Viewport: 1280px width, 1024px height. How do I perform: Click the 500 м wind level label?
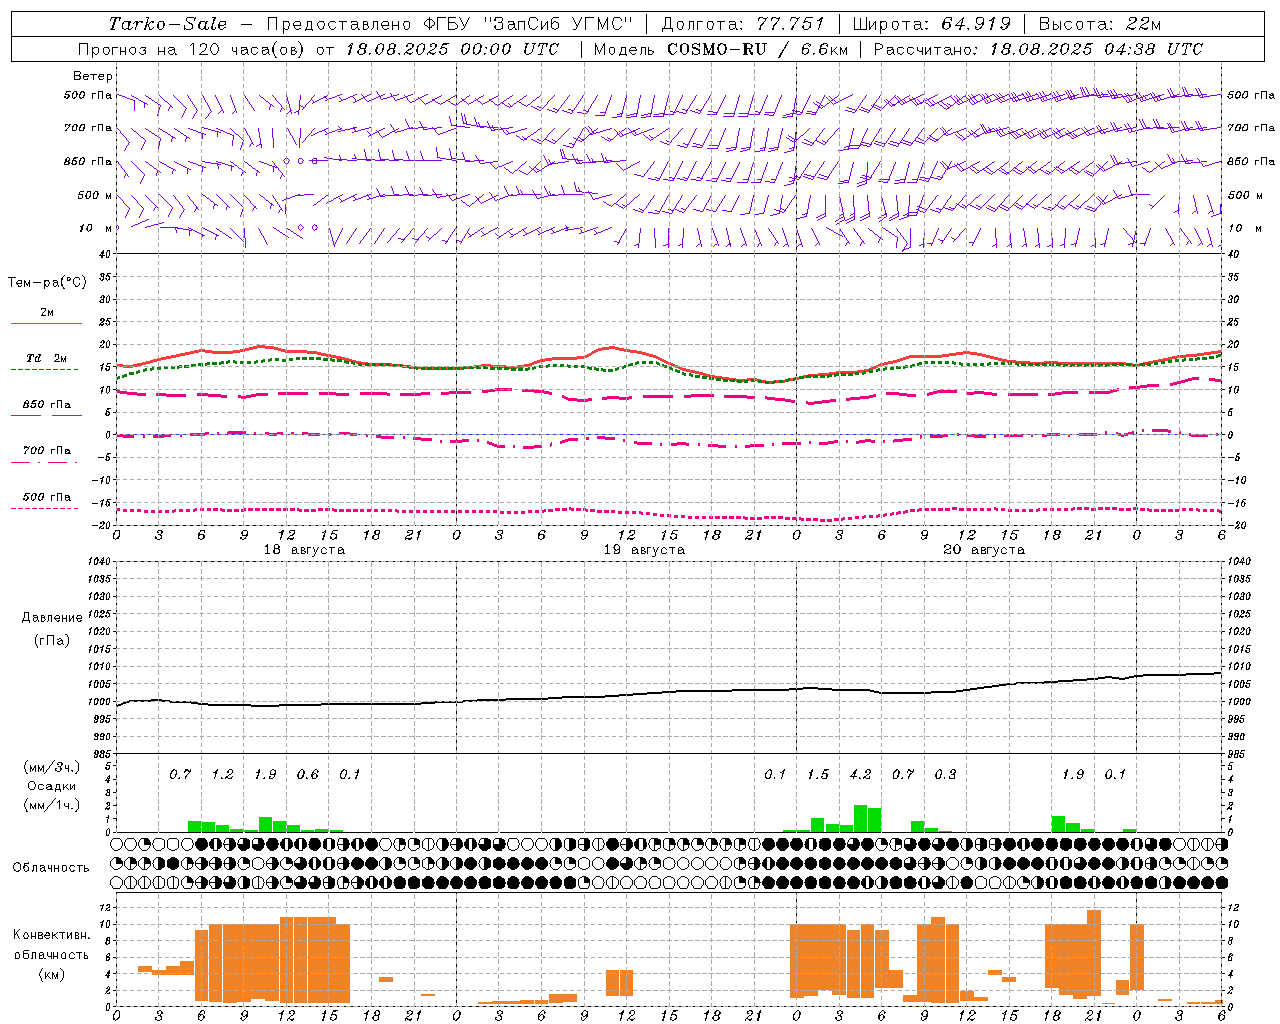click(94, 195)
